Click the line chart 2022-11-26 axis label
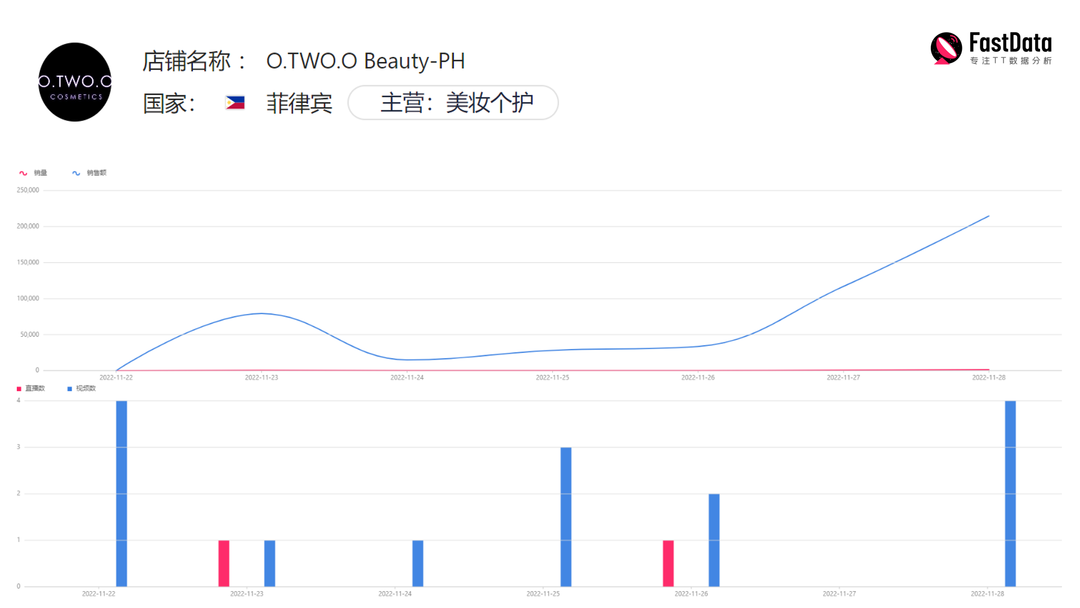The width and height of the screenshot is (1080, 608). [698, 377]
